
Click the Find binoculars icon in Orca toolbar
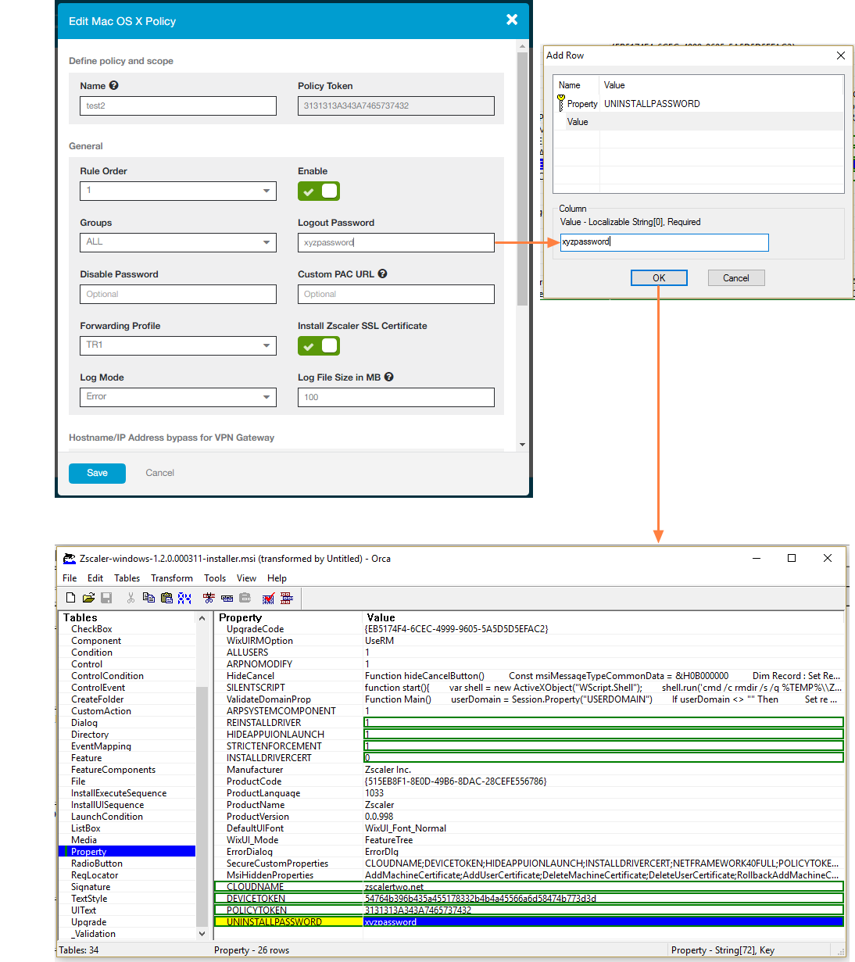(184, 598)
